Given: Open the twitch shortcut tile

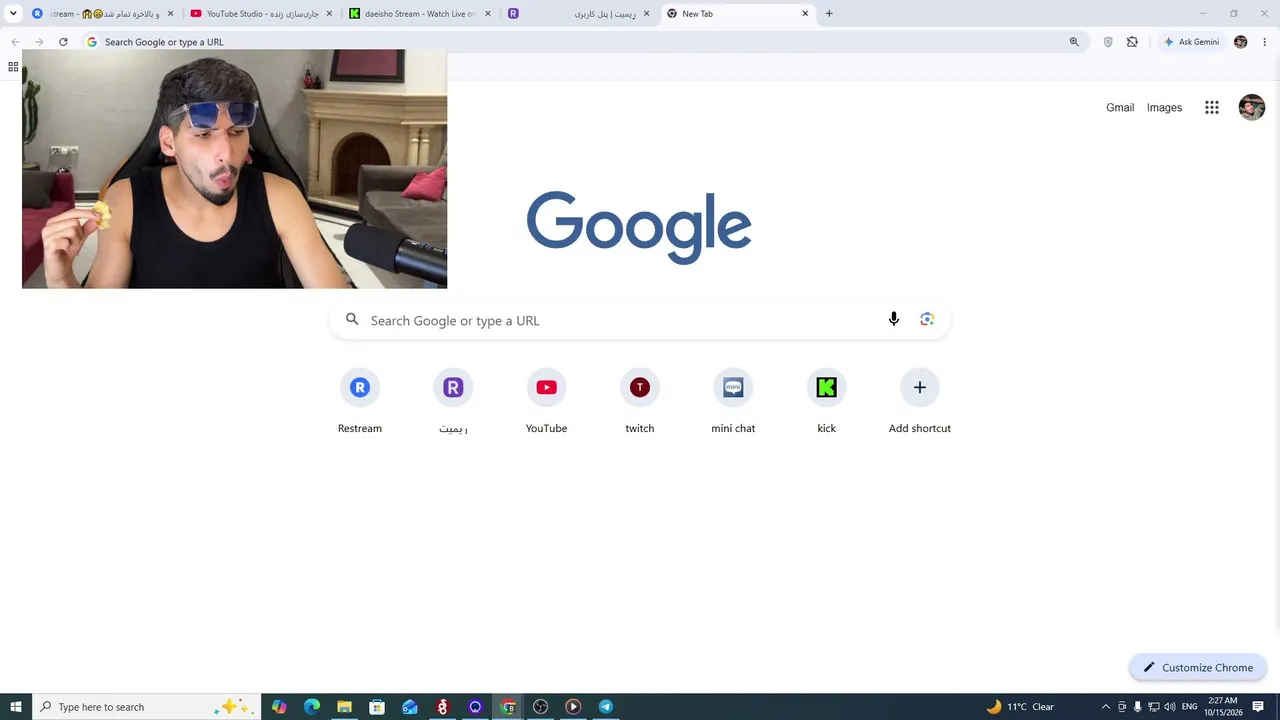Looking at the screenshot, I should 640,402.
